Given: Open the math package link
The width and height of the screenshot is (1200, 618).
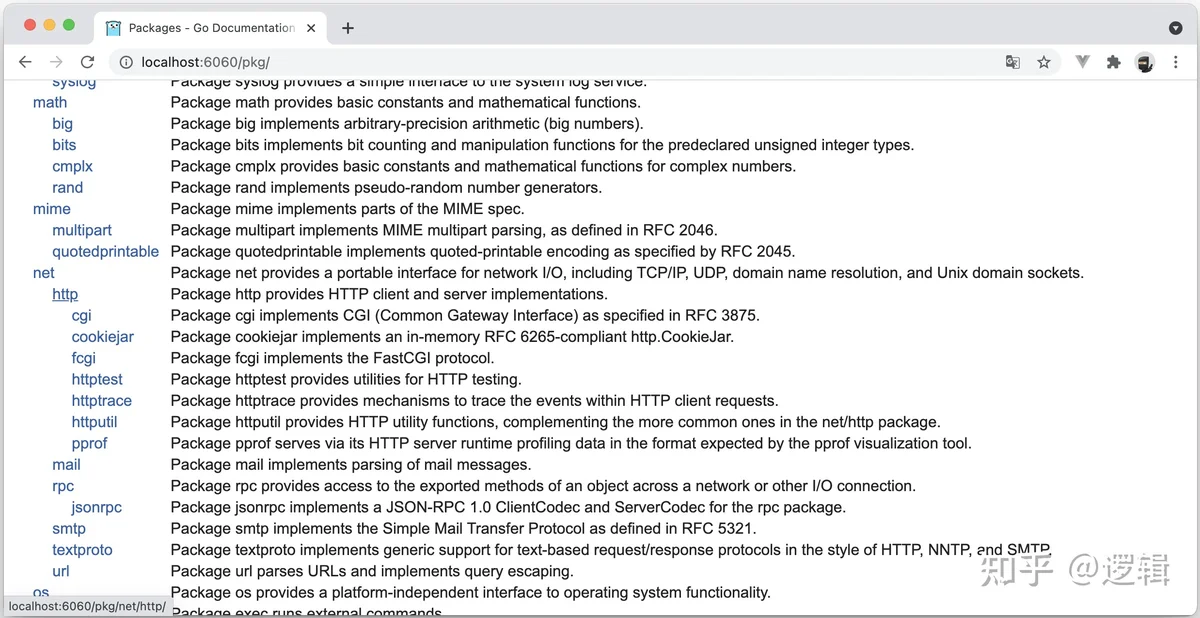Looking at the screenshot, I should pyautogui.click(x=50, y=102).
